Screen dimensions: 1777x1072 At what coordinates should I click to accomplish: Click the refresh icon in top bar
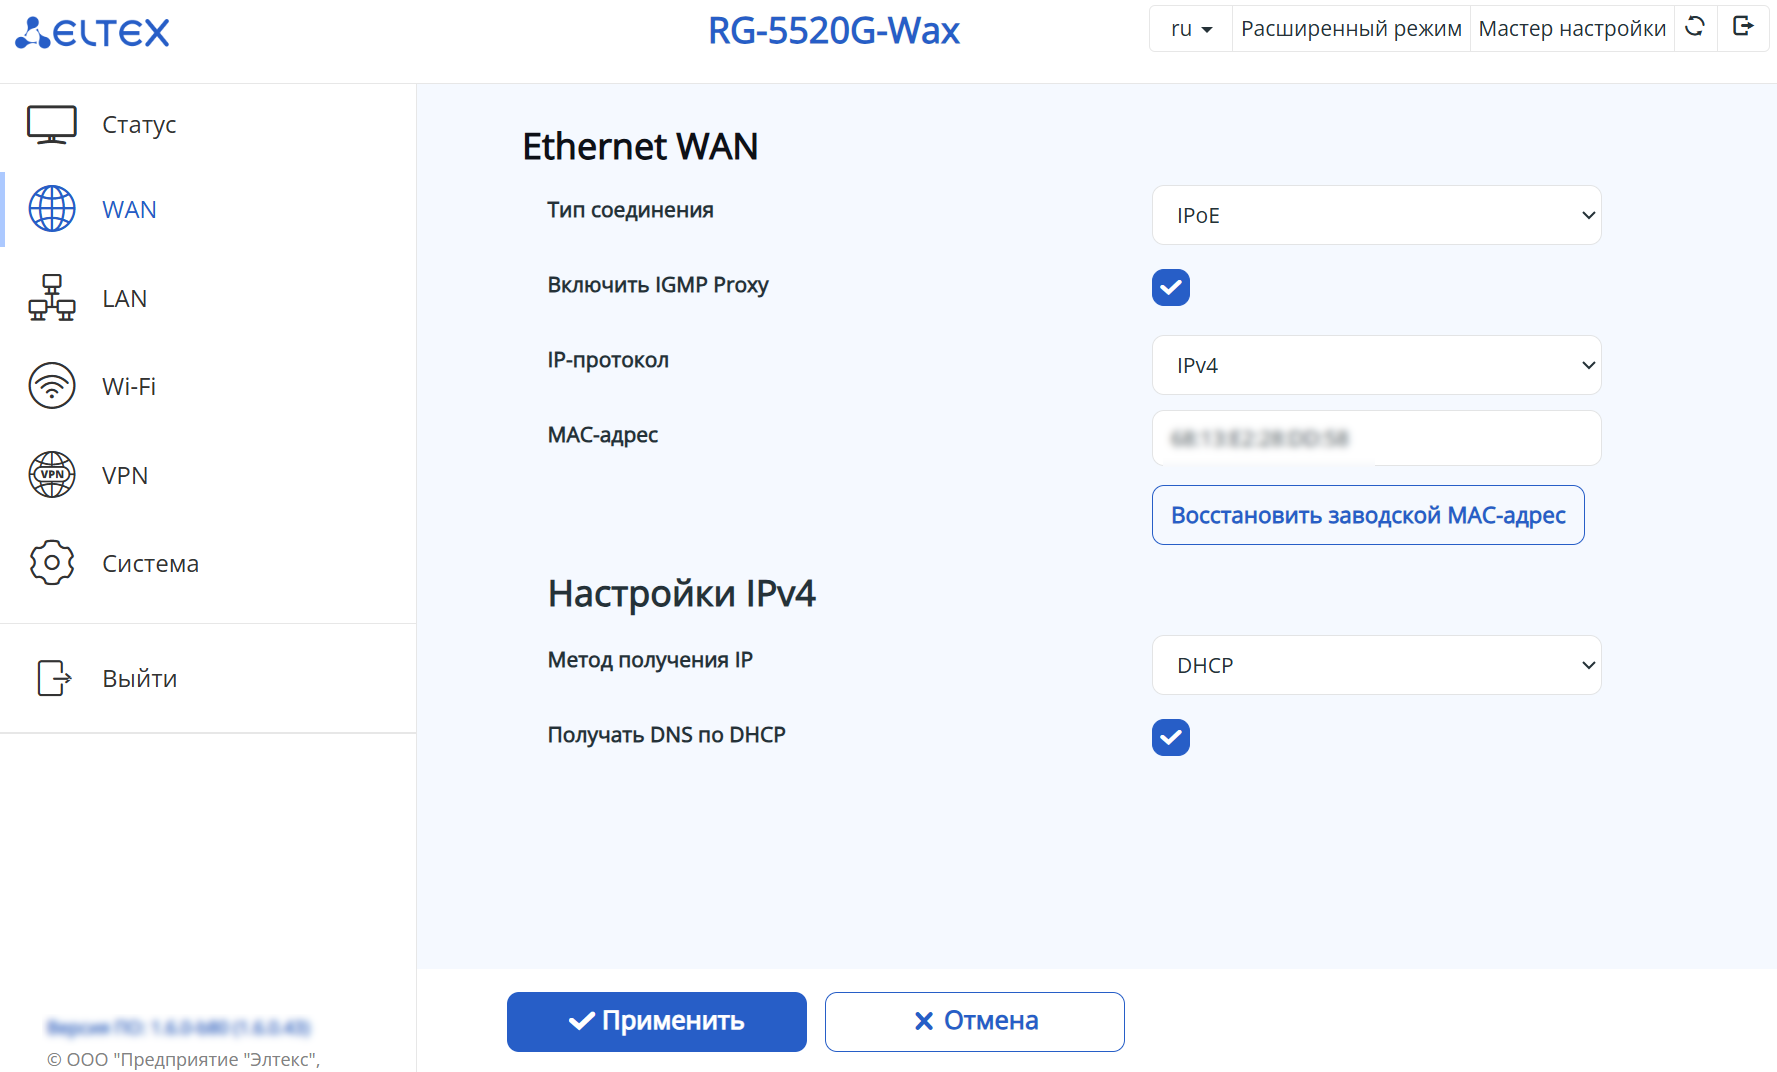1695,27
